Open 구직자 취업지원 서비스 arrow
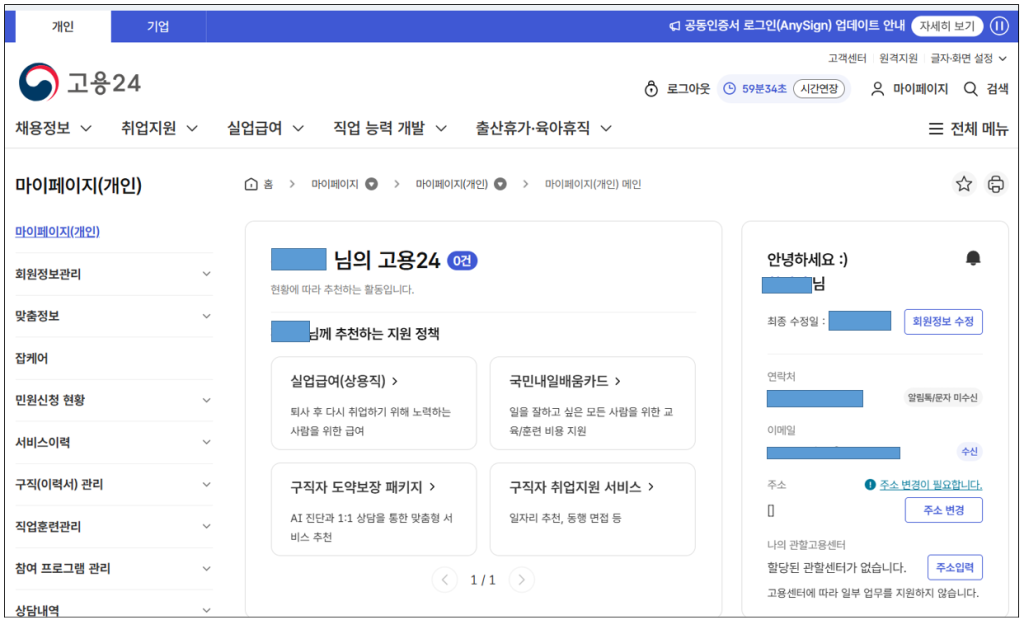 pyautogui.click(x=650, y=487)
